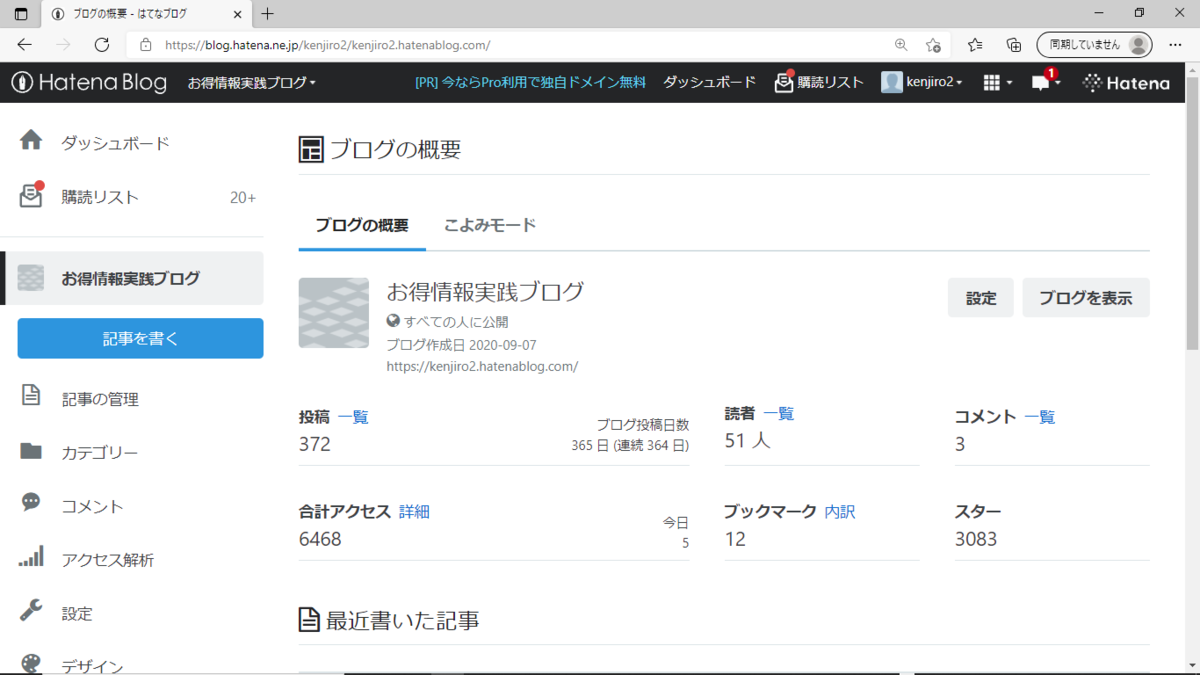
Task: Click the post count 372
Action: point(315,445)
